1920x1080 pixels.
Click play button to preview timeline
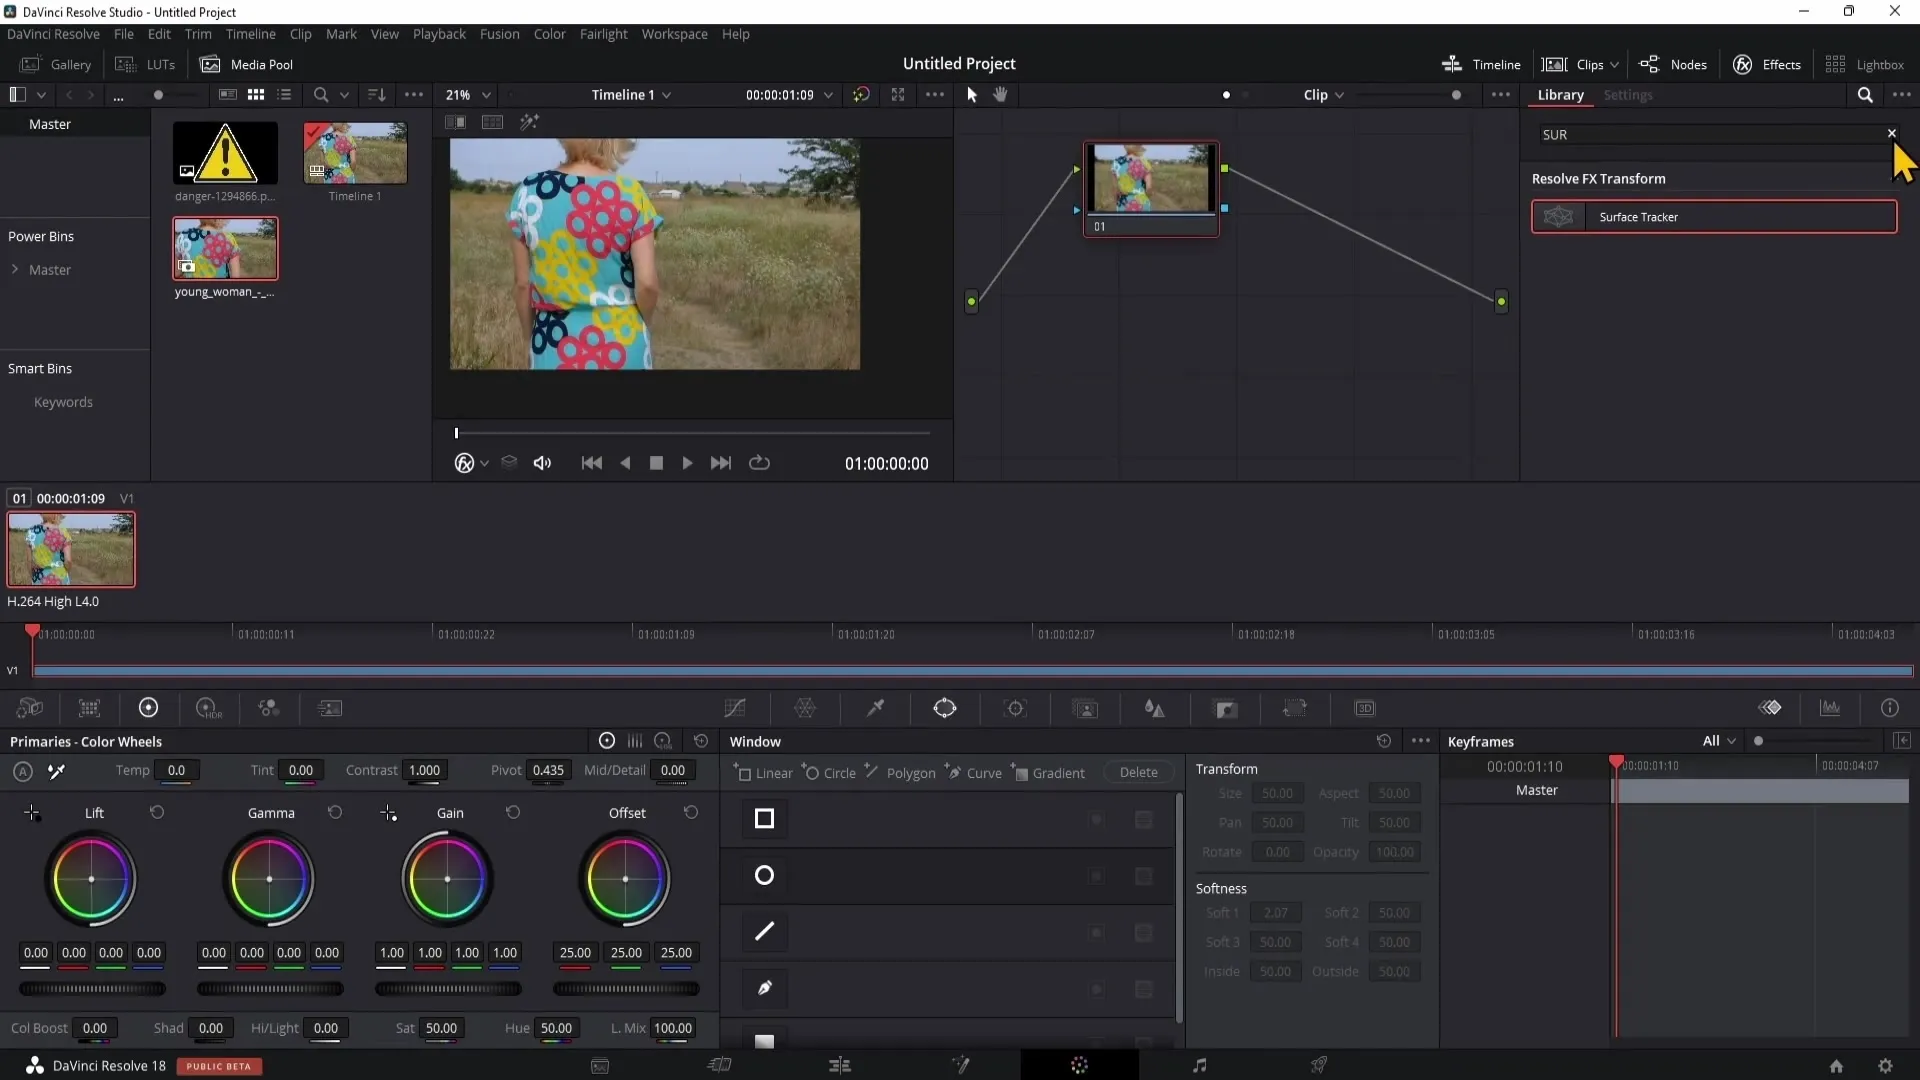click(x=688, y=463)
